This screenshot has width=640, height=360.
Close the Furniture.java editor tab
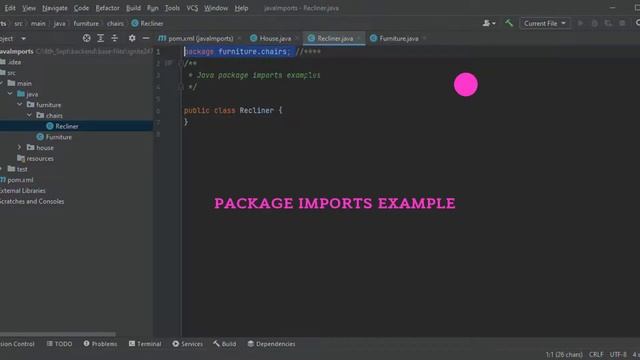pyautogui.click(x=424, y=38)
